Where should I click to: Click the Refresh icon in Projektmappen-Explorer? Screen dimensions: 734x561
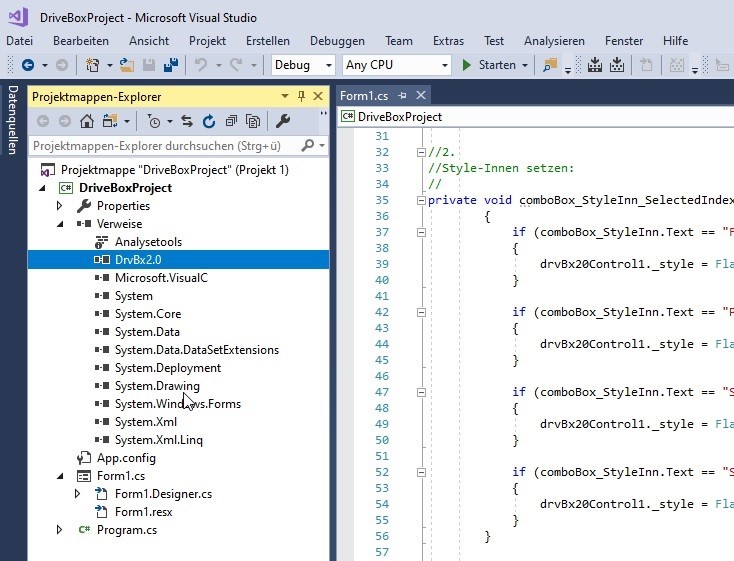pyautogui.click(x=209, y=121)
